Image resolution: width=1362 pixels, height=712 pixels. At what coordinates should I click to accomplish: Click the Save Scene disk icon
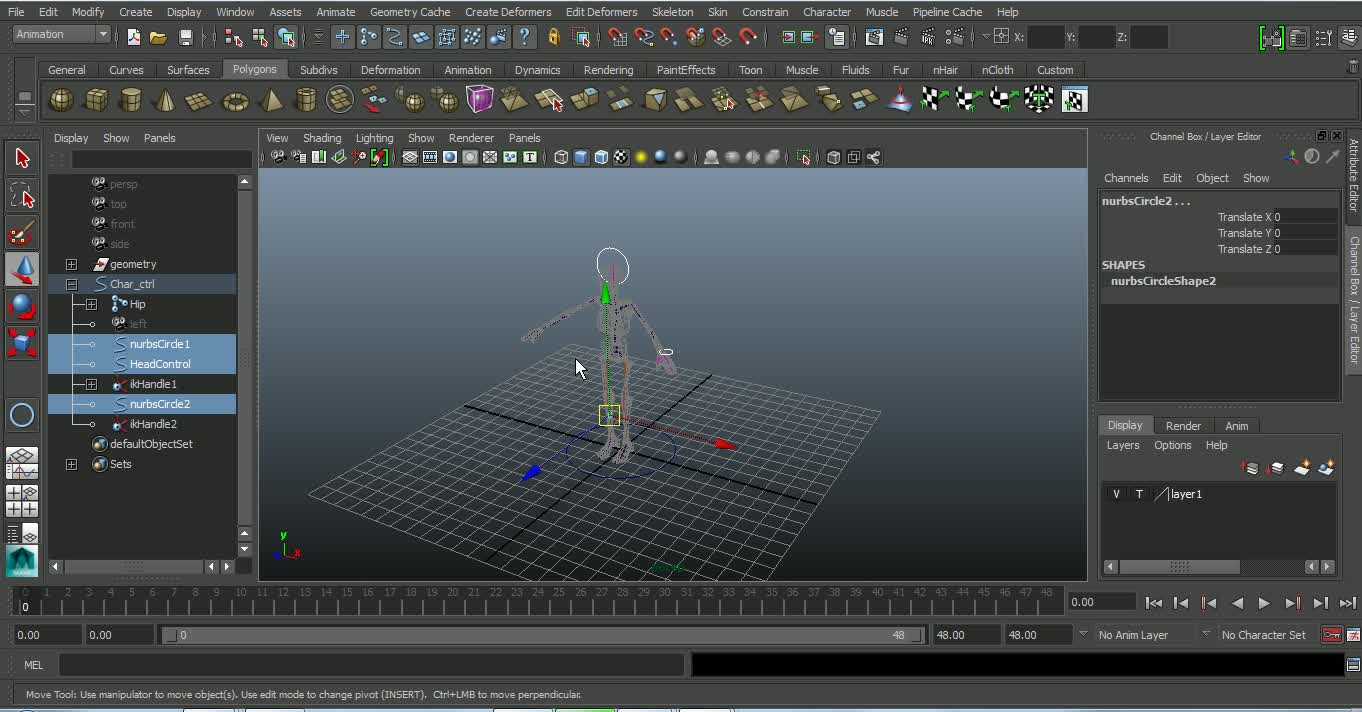185,37
